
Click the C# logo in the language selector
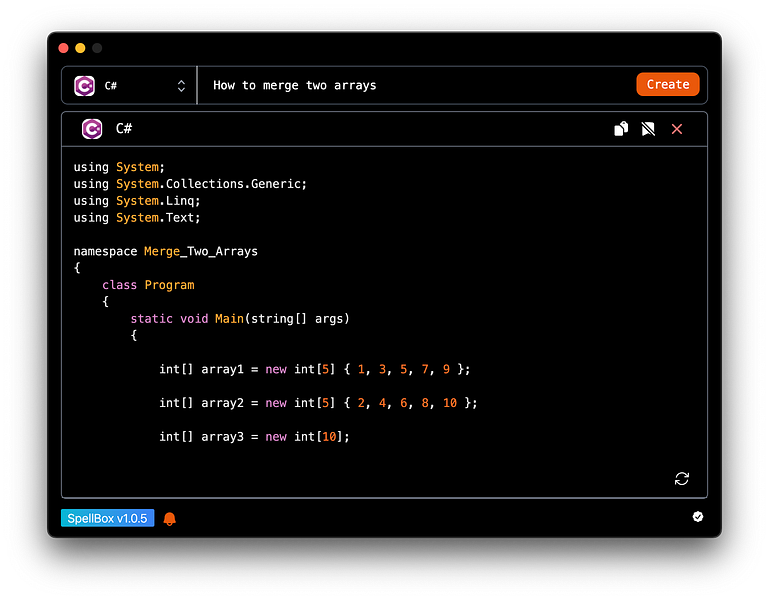[84, 86]
